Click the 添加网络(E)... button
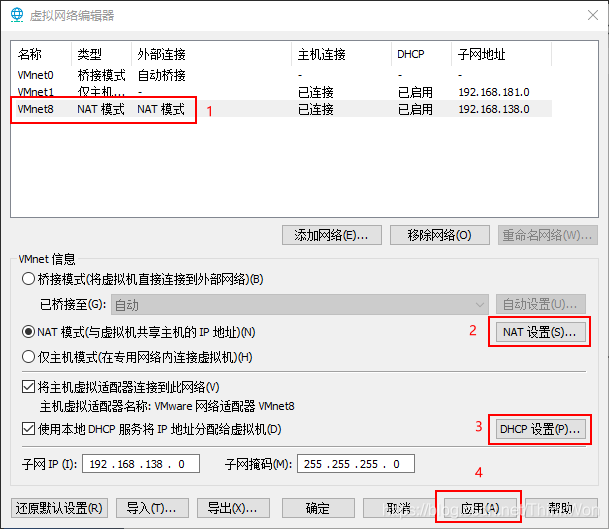 [332, 235]
